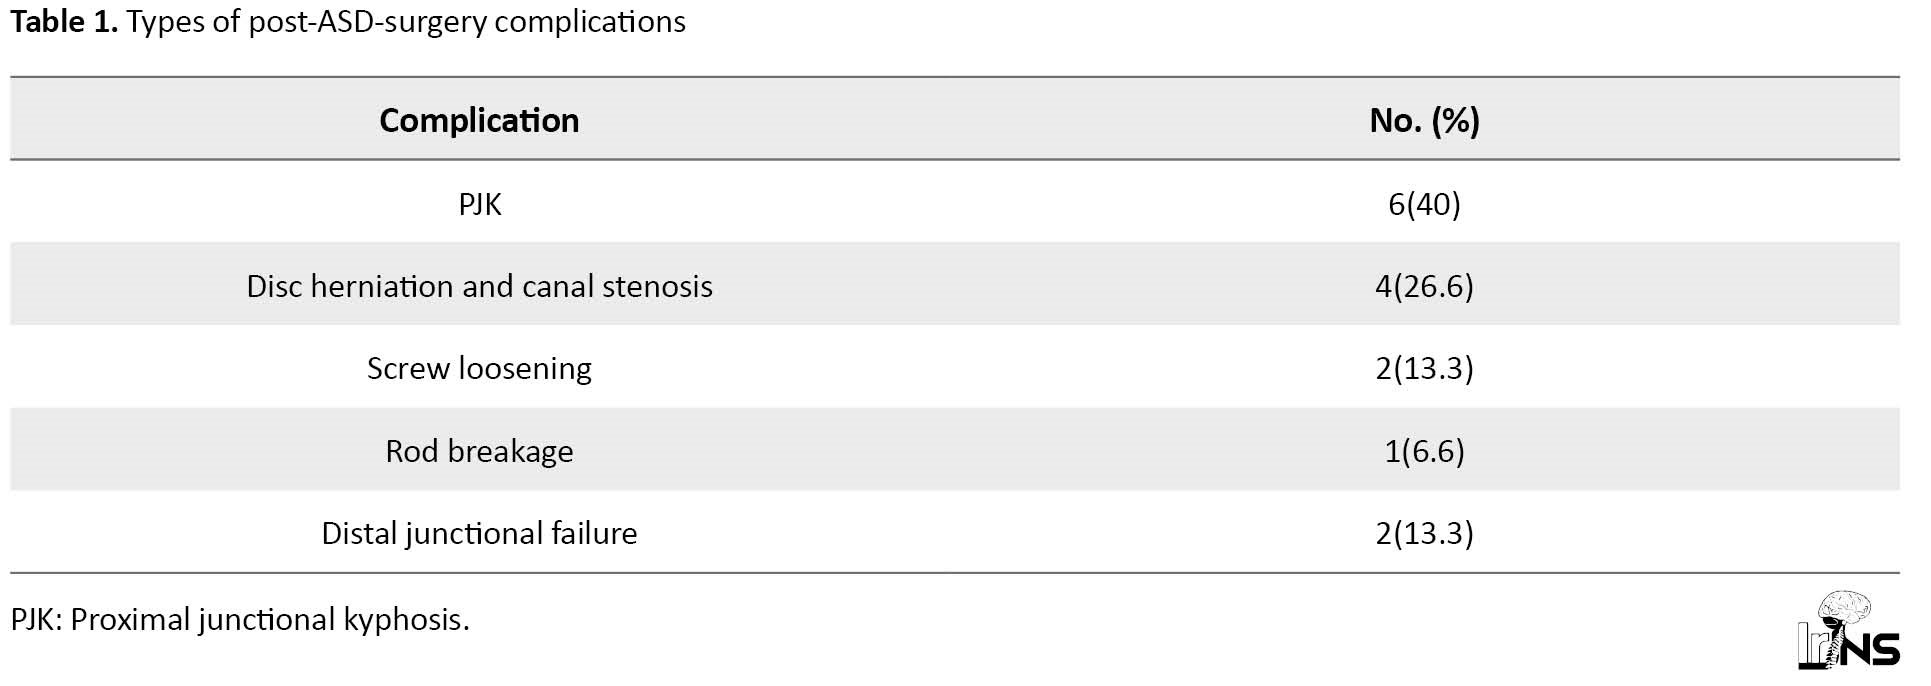Select the Screw loosening row label

click(479, 369)
